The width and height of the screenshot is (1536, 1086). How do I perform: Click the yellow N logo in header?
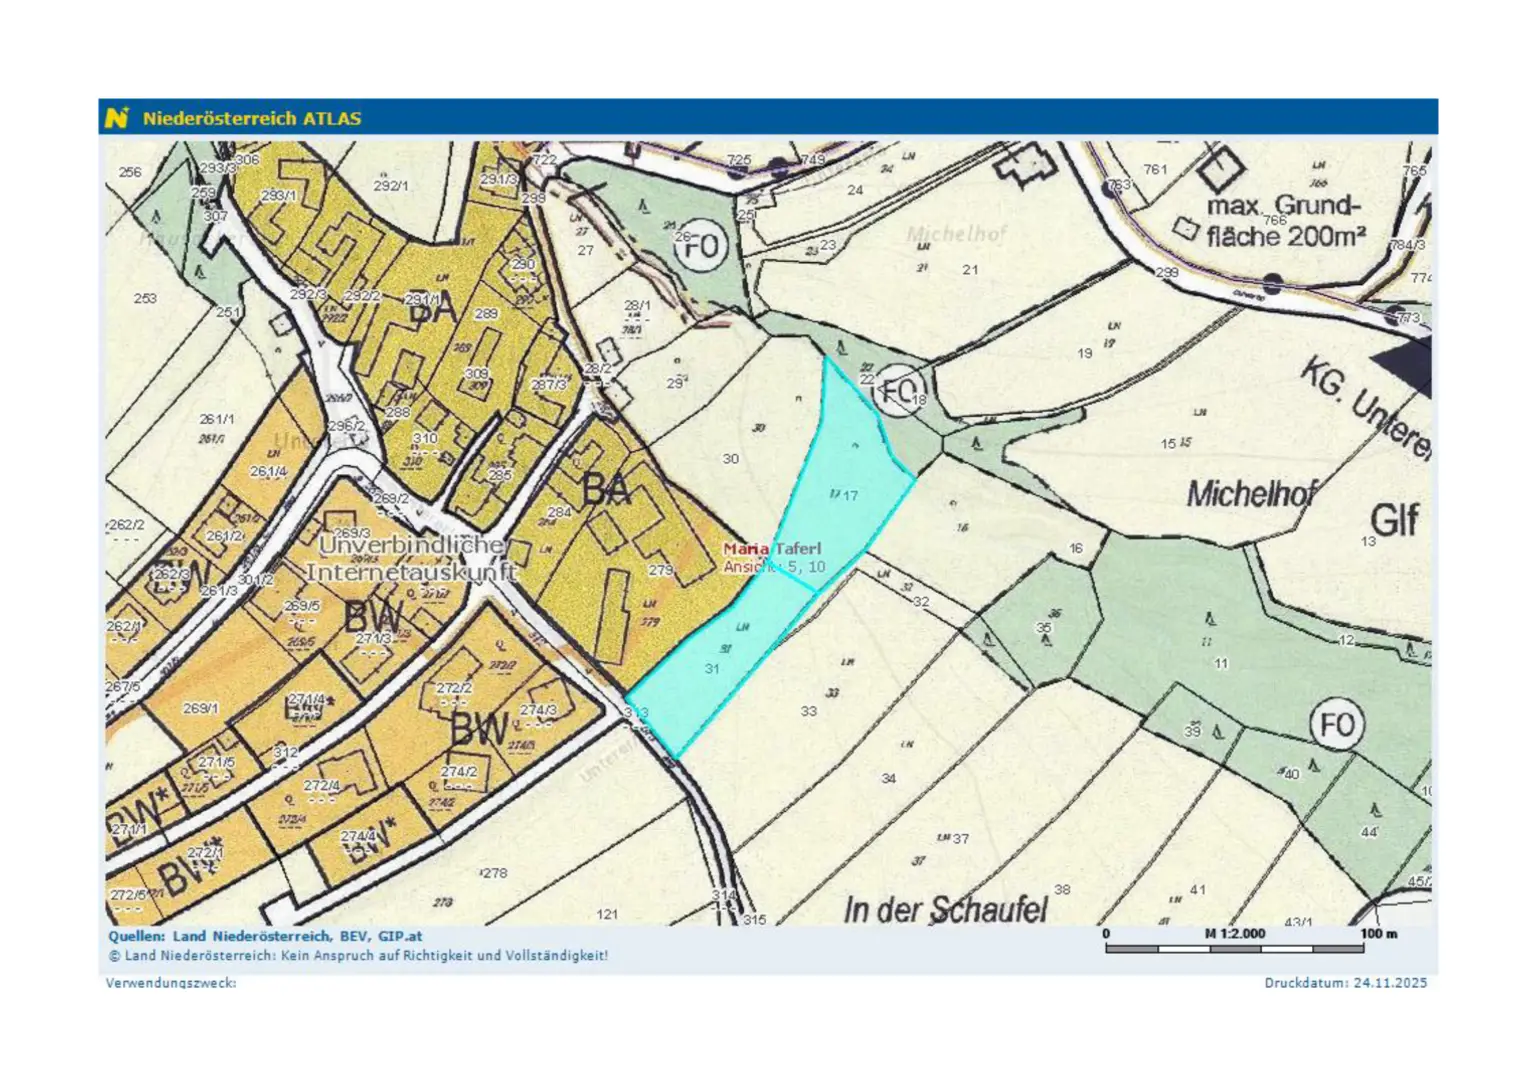117,118
